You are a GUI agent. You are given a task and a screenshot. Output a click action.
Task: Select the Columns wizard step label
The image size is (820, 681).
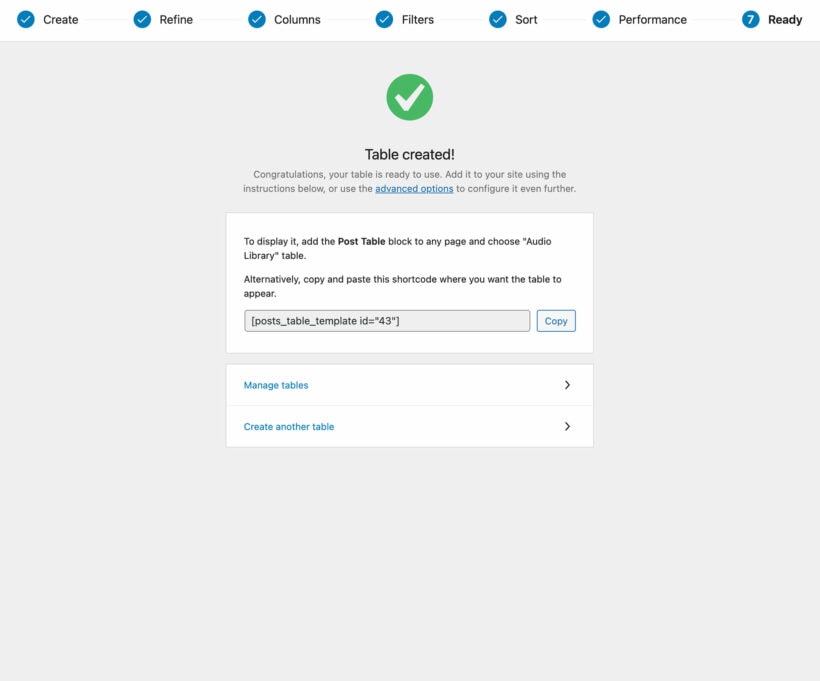tap(297, 19)
